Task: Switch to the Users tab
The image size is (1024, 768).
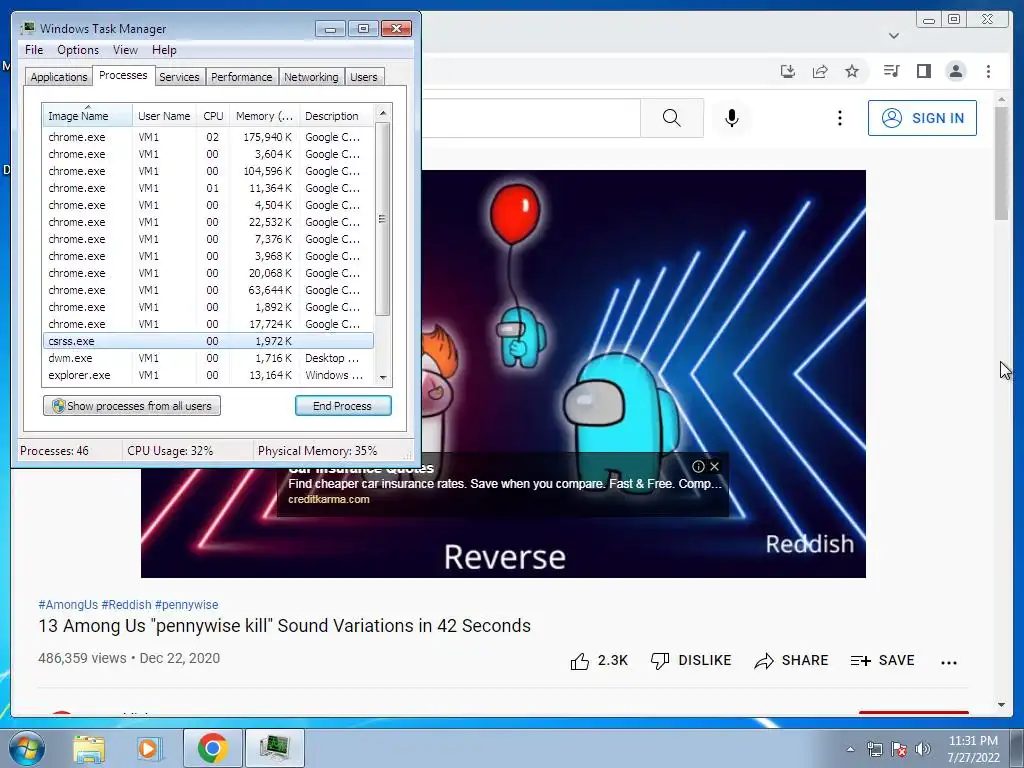Action: click(364, 77)
